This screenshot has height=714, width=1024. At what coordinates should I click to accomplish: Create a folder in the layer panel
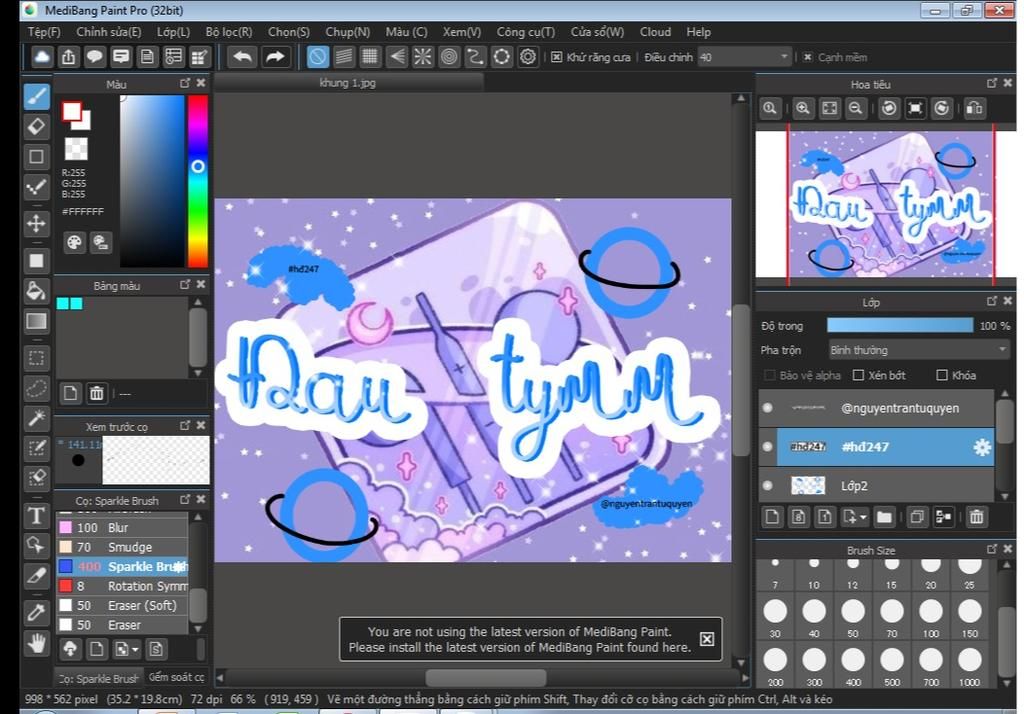884,517
